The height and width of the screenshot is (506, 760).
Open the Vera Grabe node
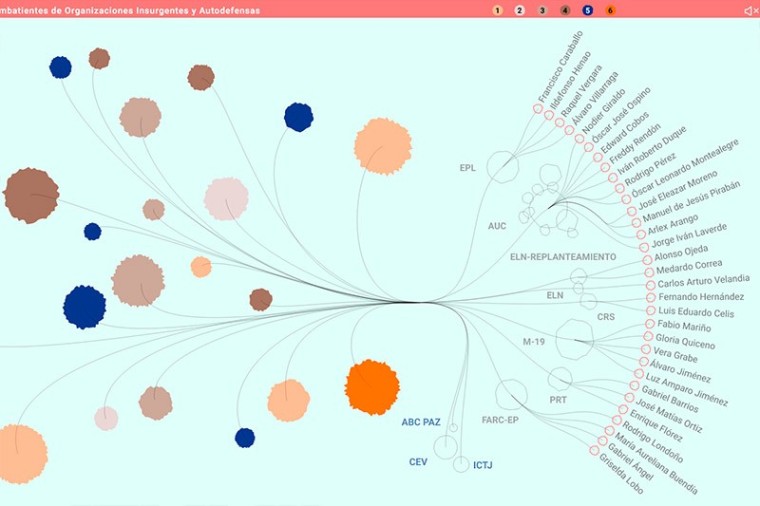(646, 349)
